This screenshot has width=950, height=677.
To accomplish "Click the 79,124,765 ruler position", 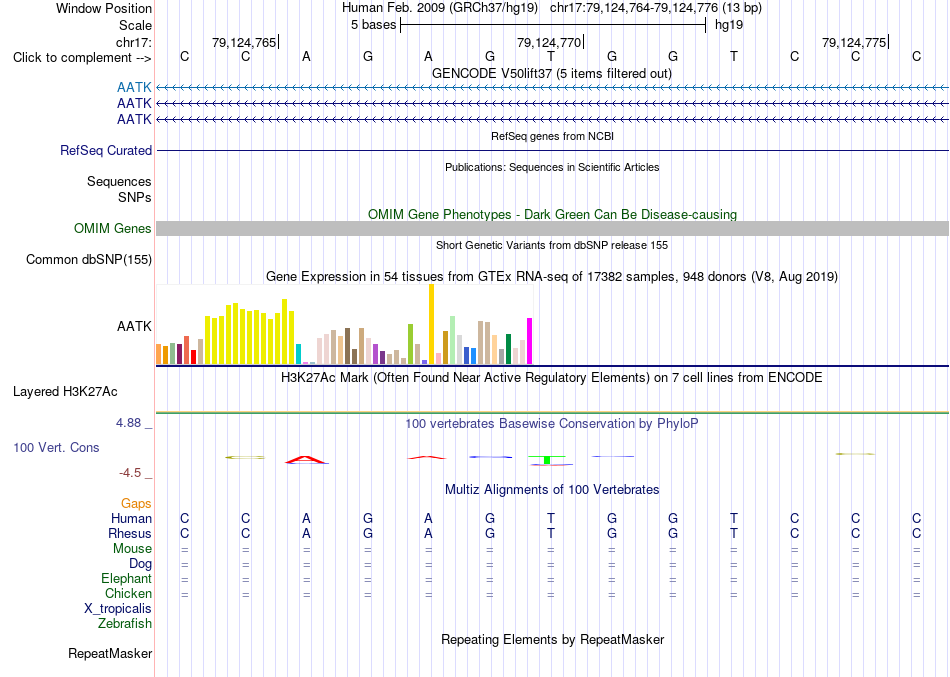I will 244,42.
